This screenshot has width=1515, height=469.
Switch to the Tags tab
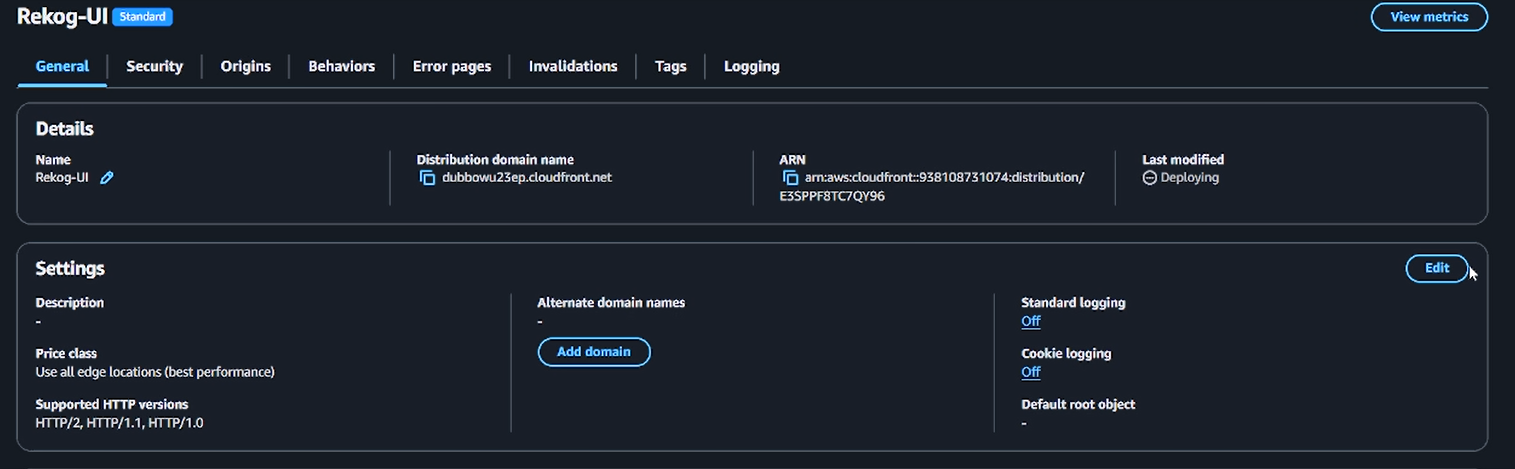[671, 66]
